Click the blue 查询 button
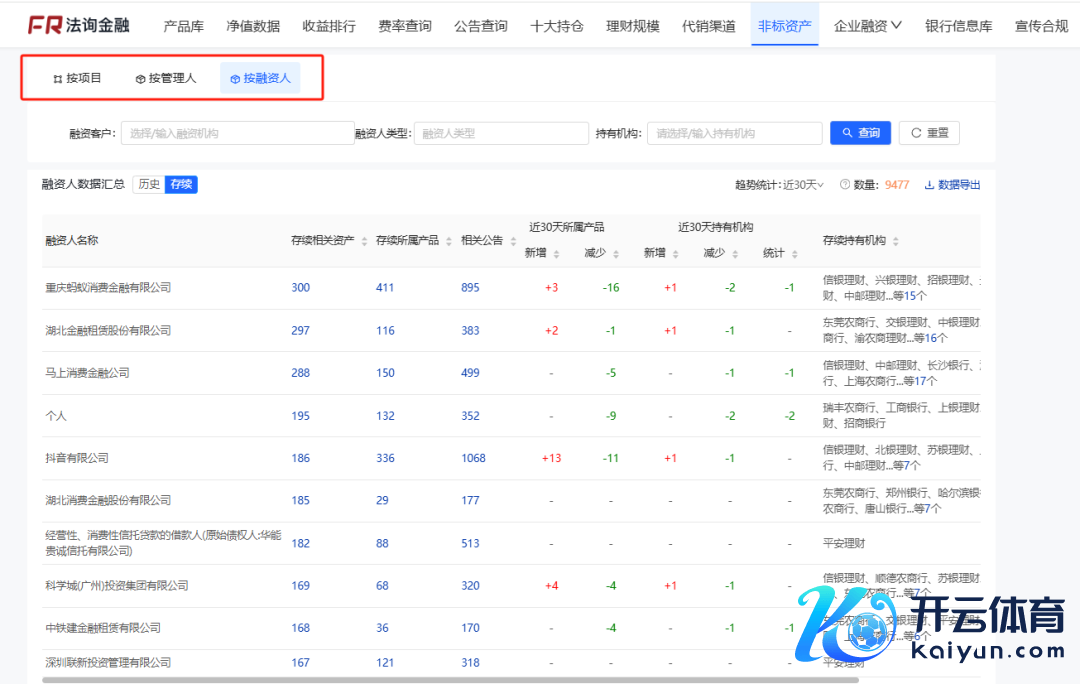The width and height of the screenshot is (1080, 684). 860,133
